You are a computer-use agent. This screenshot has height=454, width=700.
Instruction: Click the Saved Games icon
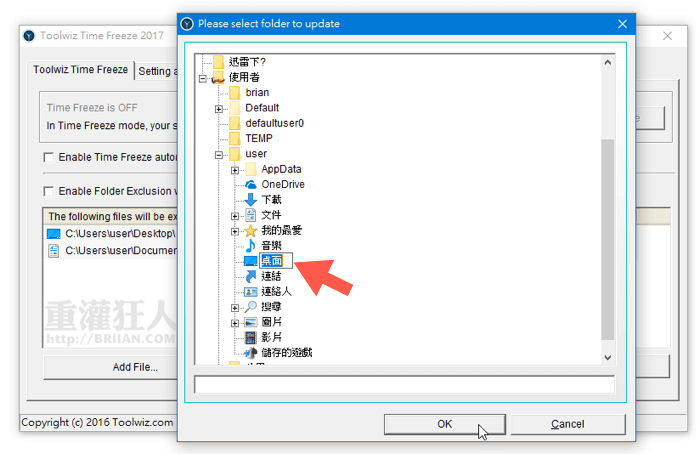pos(250,353)
